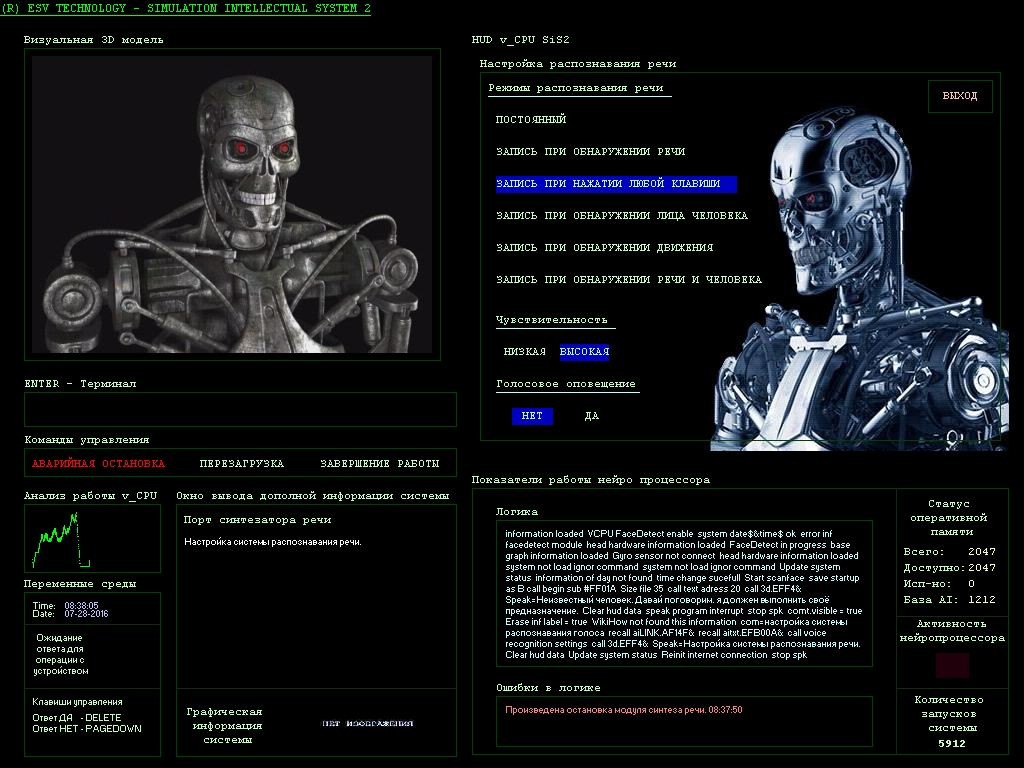
Task: Focus the ENTER terminal input field
Action: (240, 409)
